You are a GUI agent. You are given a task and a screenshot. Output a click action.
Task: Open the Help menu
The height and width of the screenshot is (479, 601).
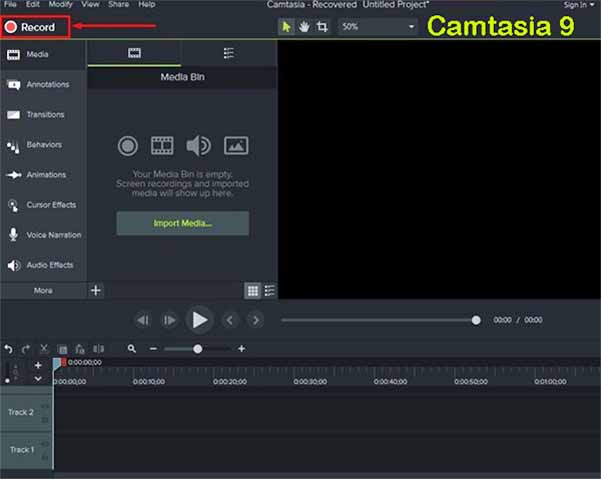pos(147,5)
